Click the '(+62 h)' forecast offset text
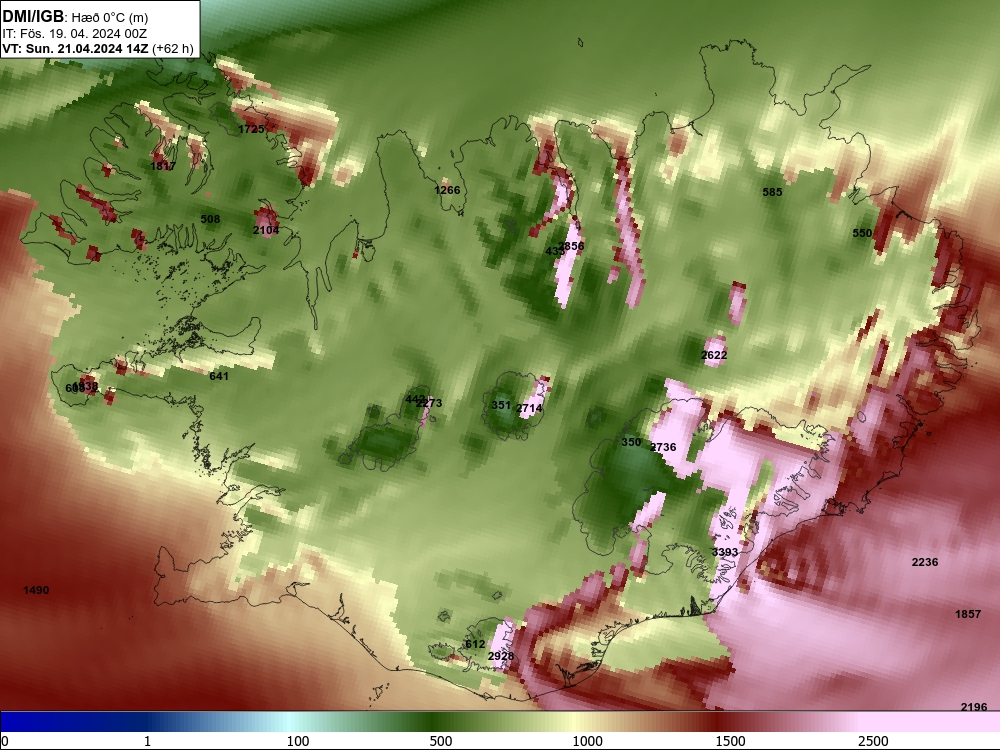Image resolution: width=1000 pixels, height=750 pixels. pyautogui.click(x=173, y=48)
